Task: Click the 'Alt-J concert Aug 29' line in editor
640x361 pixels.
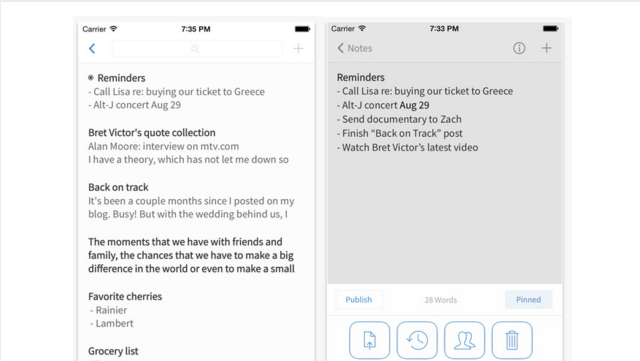Action: click(x=383, y=105)
